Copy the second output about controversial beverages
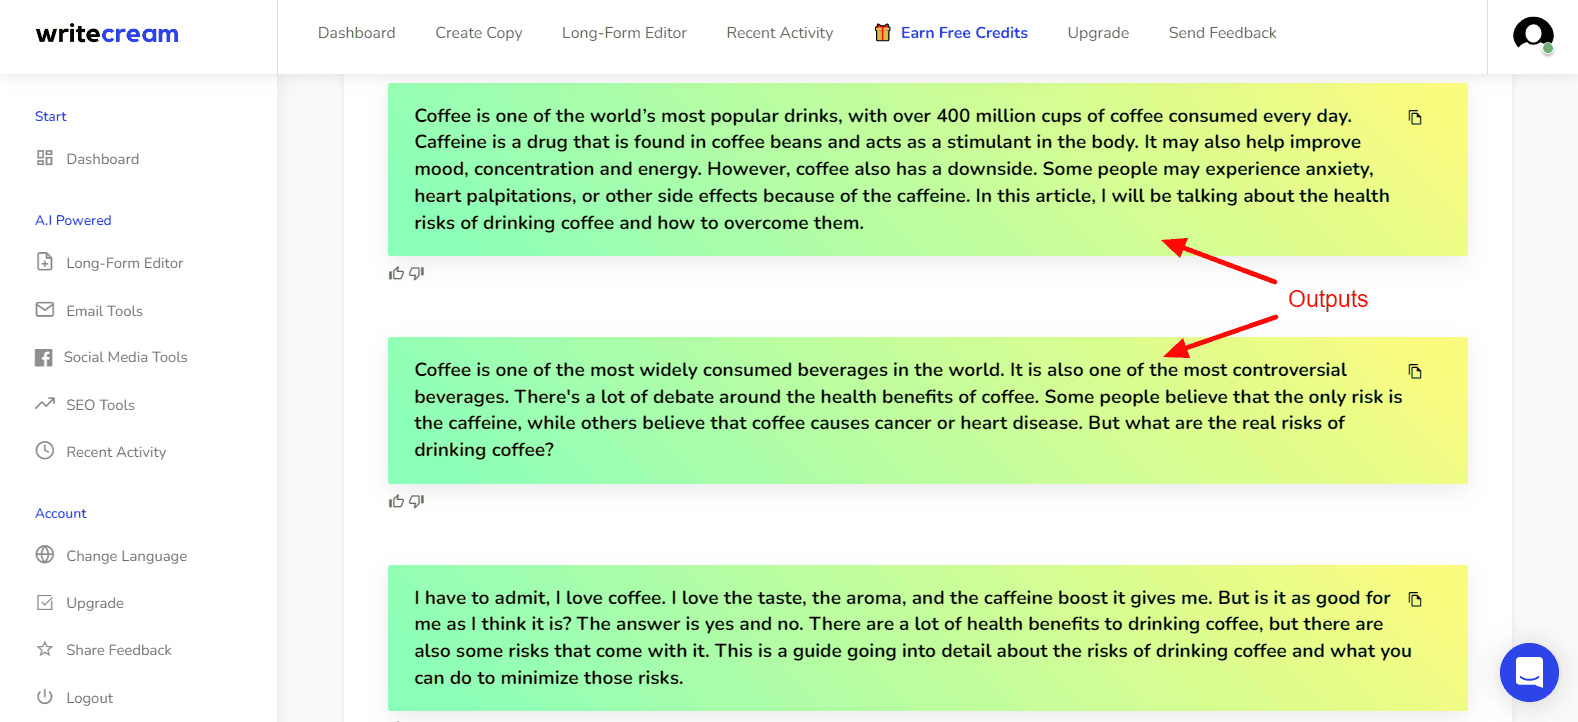This screenshot has width=1578, height=722. pyautogui.click(x=1415, y=371)
